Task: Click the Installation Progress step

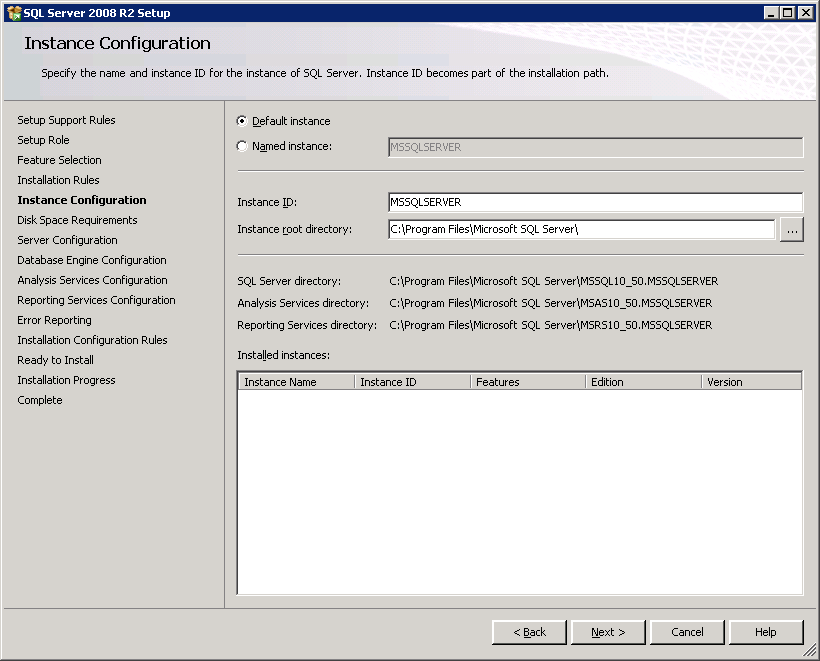Action: point(66,380)
